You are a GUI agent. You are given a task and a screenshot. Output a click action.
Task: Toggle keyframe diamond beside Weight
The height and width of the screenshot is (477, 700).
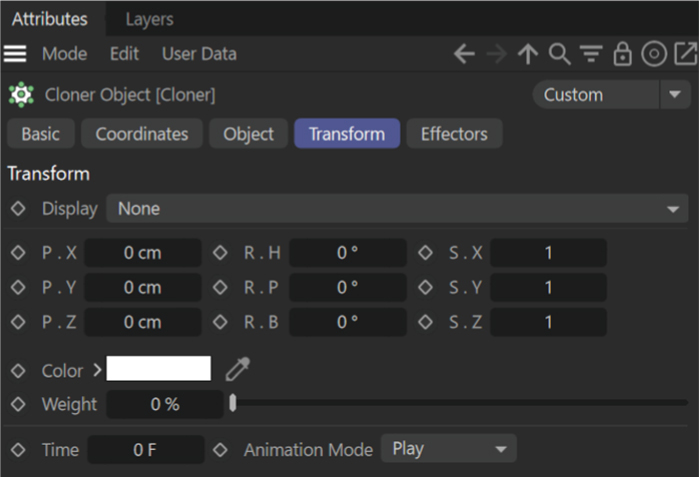pyautogui.click(x=18, y=404)
